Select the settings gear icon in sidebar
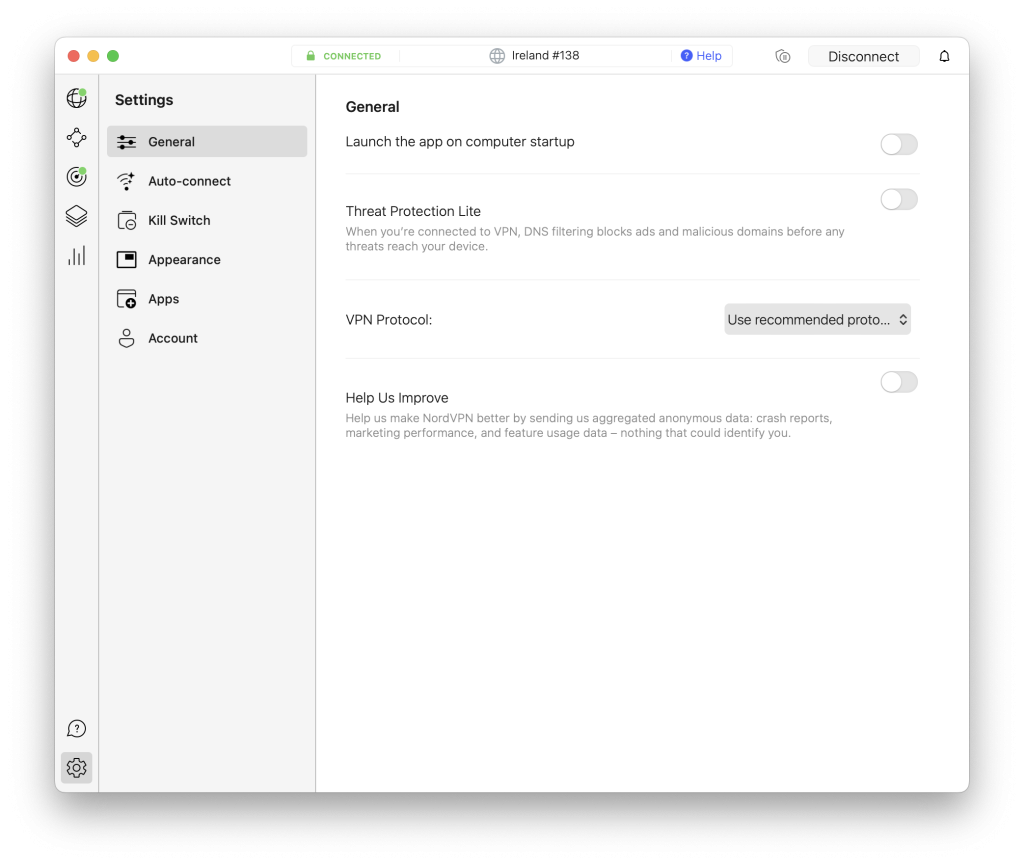Viewport: 1024px width, 865px height. (x=76, y=767)
